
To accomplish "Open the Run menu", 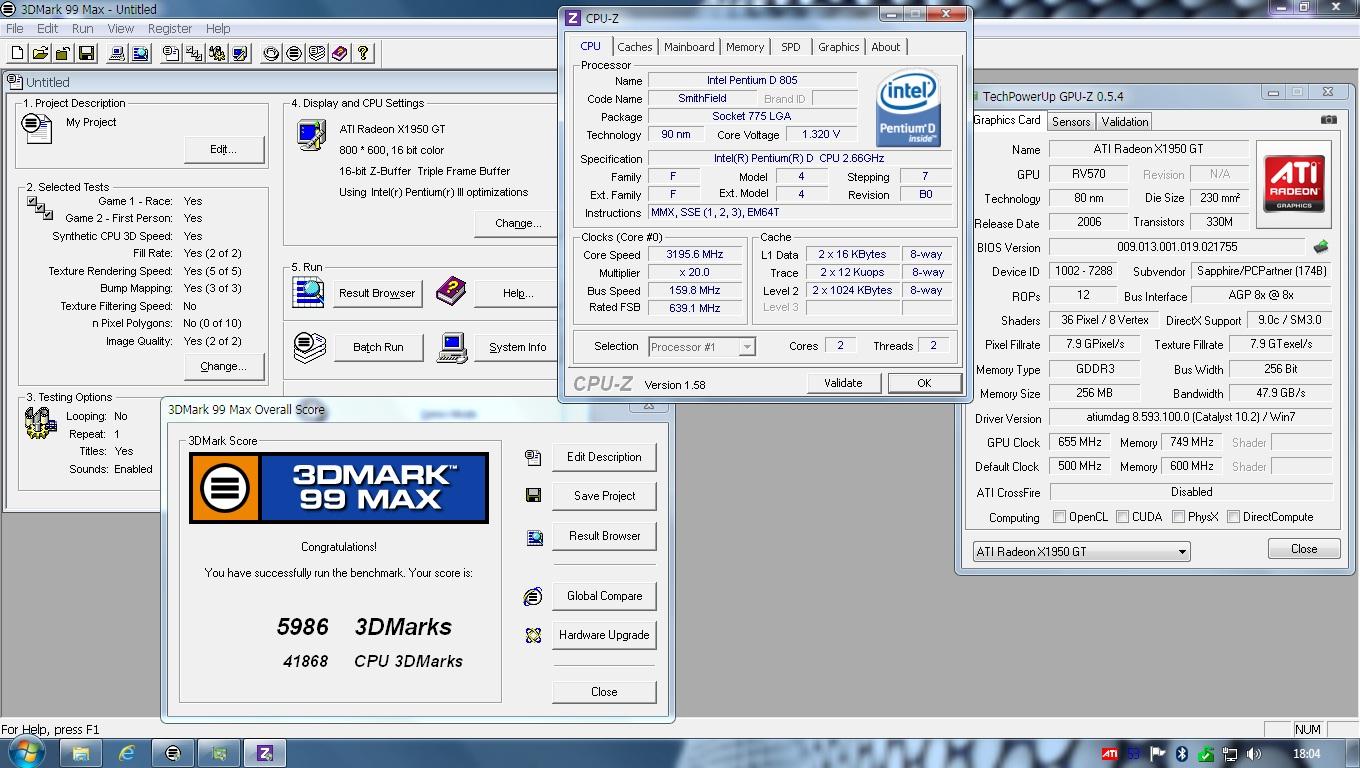I will (83, 28).
